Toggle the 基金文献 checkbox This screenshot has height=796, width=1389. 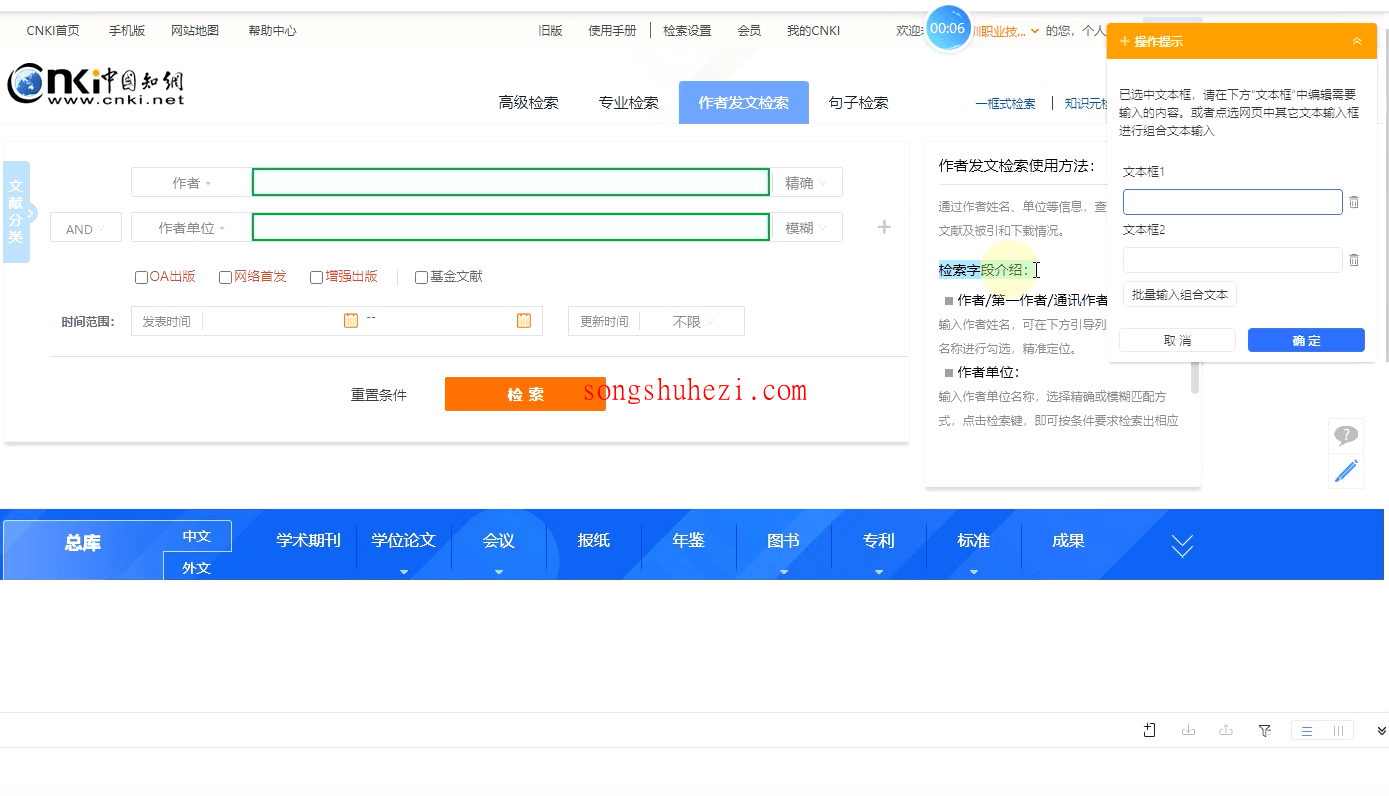click(422, 278)
